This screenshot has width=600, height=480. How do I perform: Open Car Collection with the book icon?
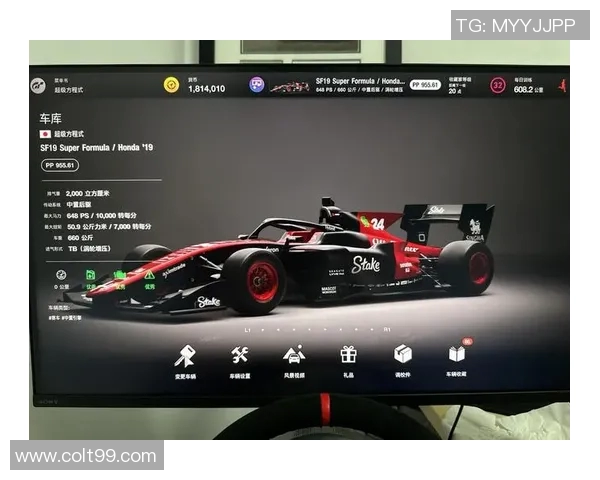(456, 359)
